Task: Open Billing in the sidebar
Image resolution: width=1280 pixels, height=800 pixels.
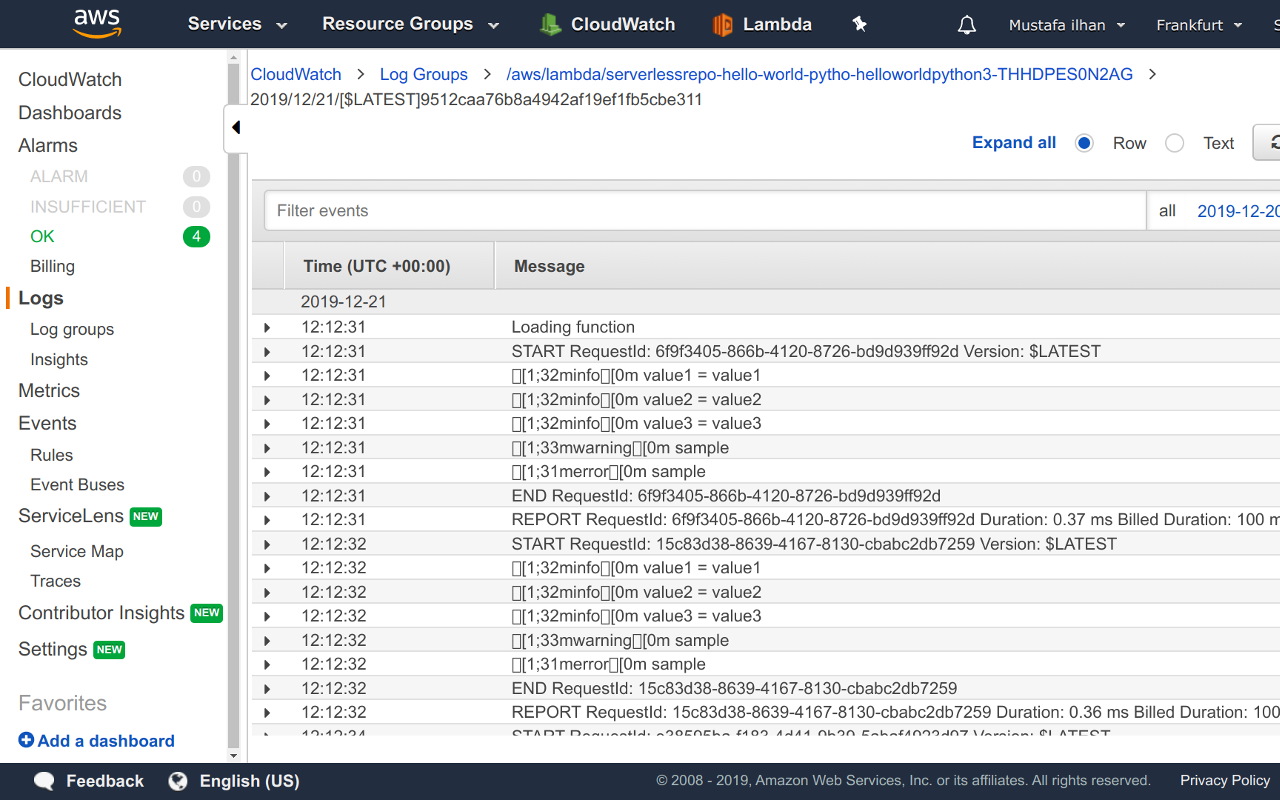Action: coord(52,267)
